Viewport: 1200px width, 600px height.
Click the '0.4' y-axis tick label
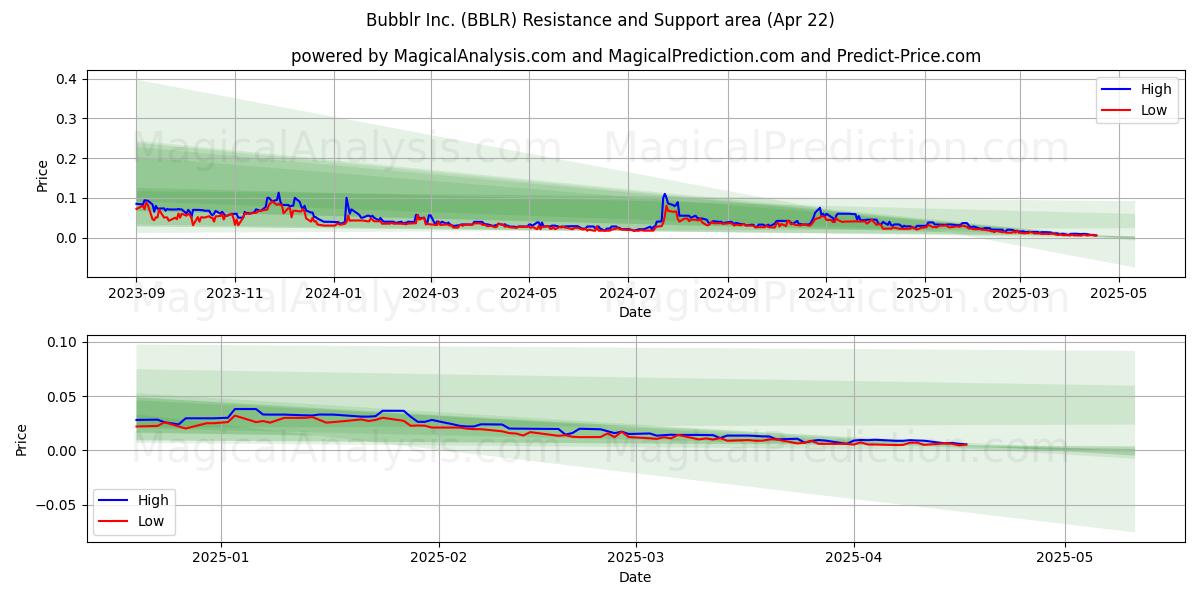tap(68, 79)
